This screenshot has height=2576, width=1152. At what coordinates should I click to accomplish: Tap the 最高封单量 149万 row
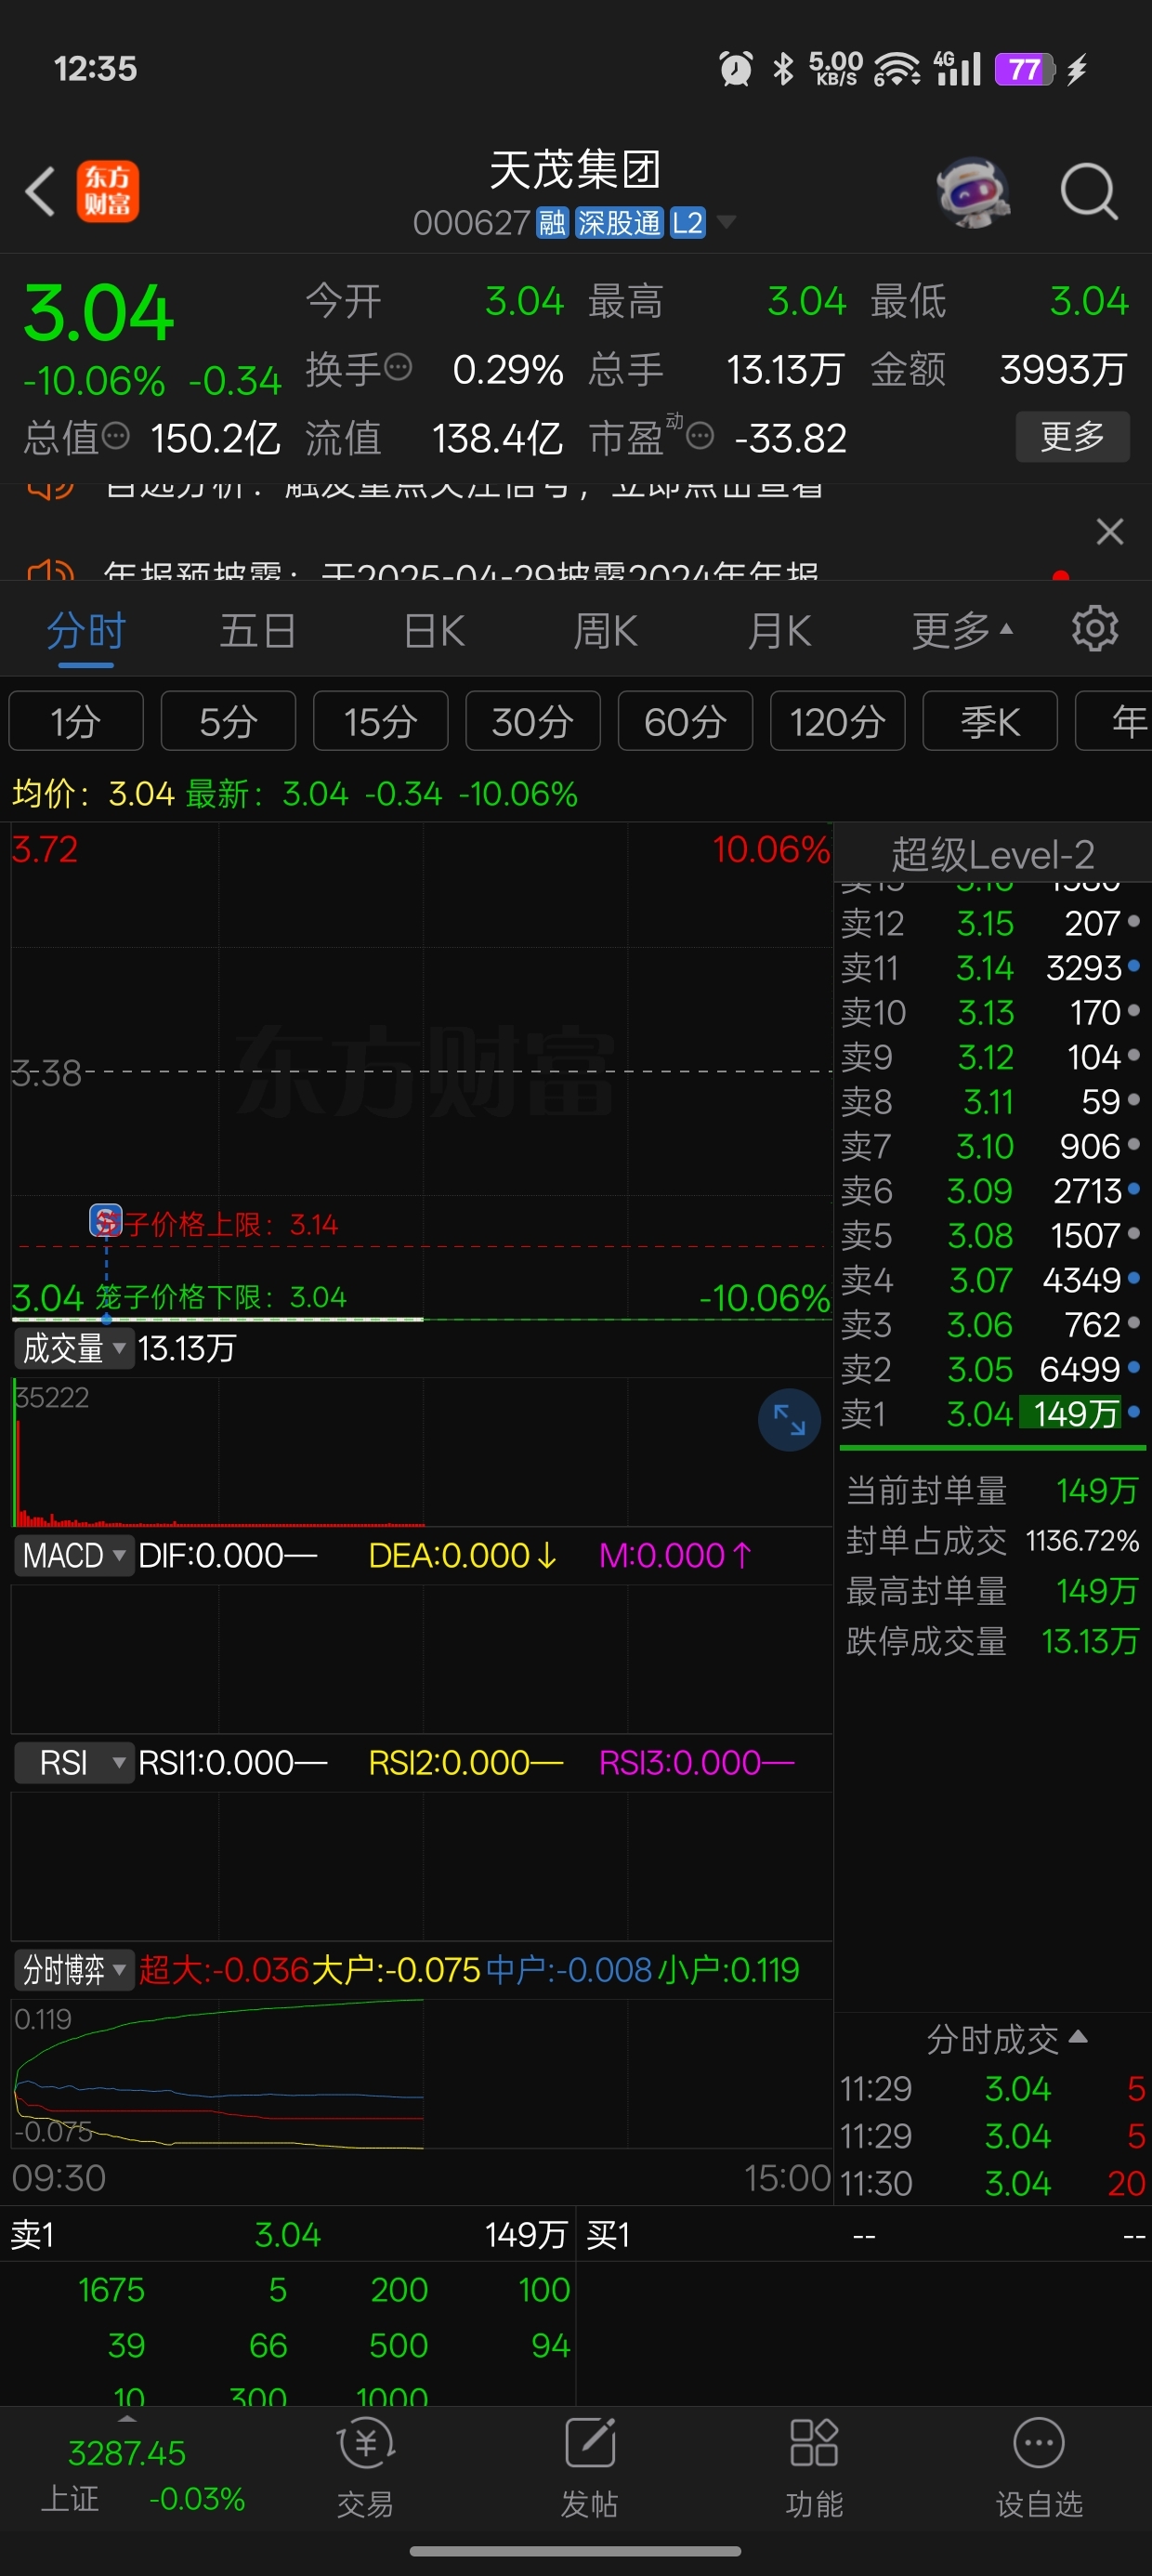[x=992, y=1590]
